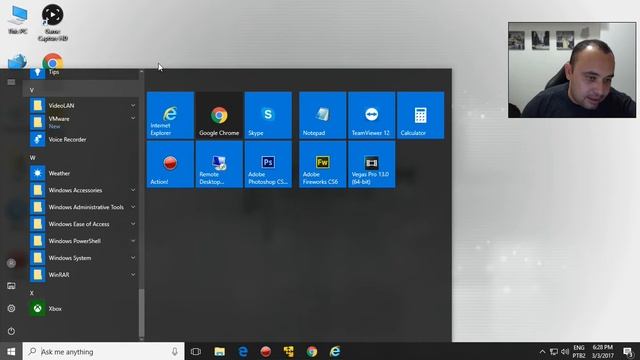Select the screen capture desktop shortcut
640x360 pixels.
point(53,23)
